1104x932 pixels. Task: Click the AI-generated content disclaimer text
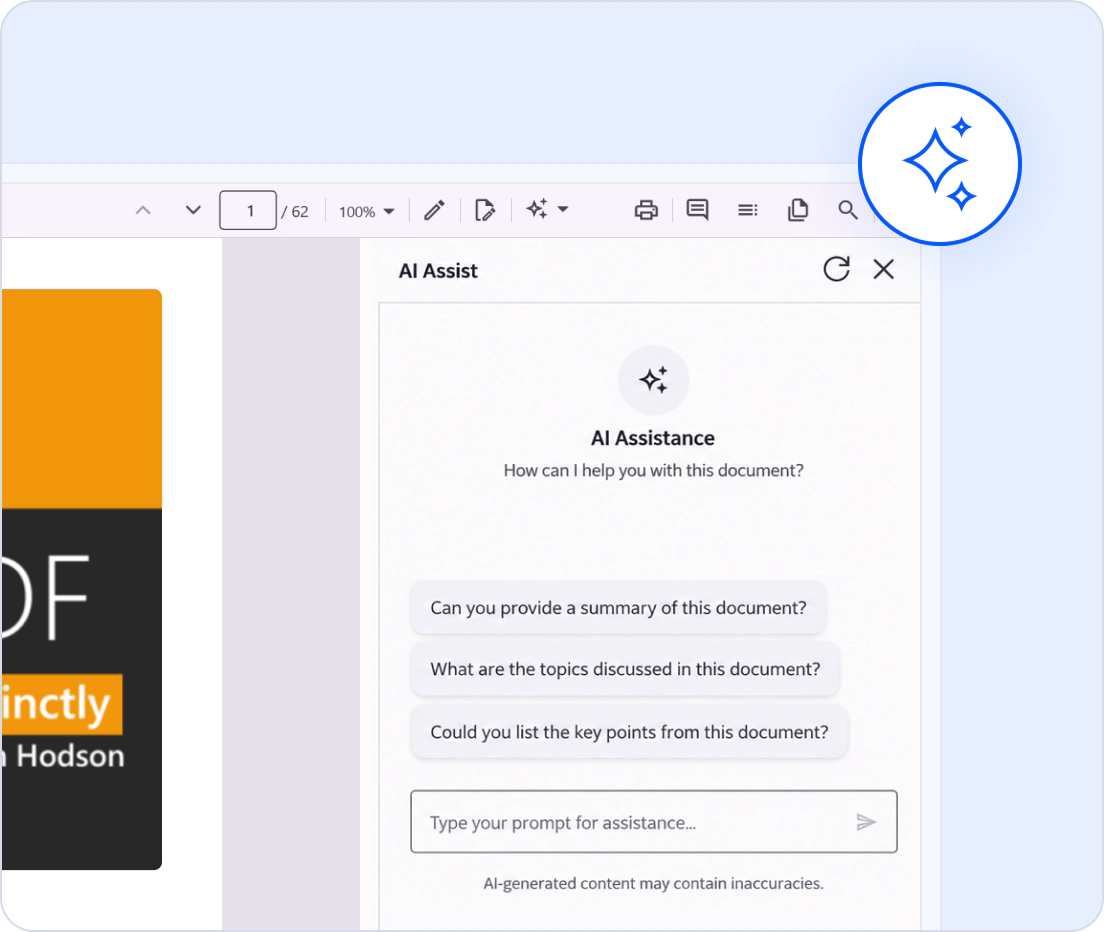click(653, 883)
